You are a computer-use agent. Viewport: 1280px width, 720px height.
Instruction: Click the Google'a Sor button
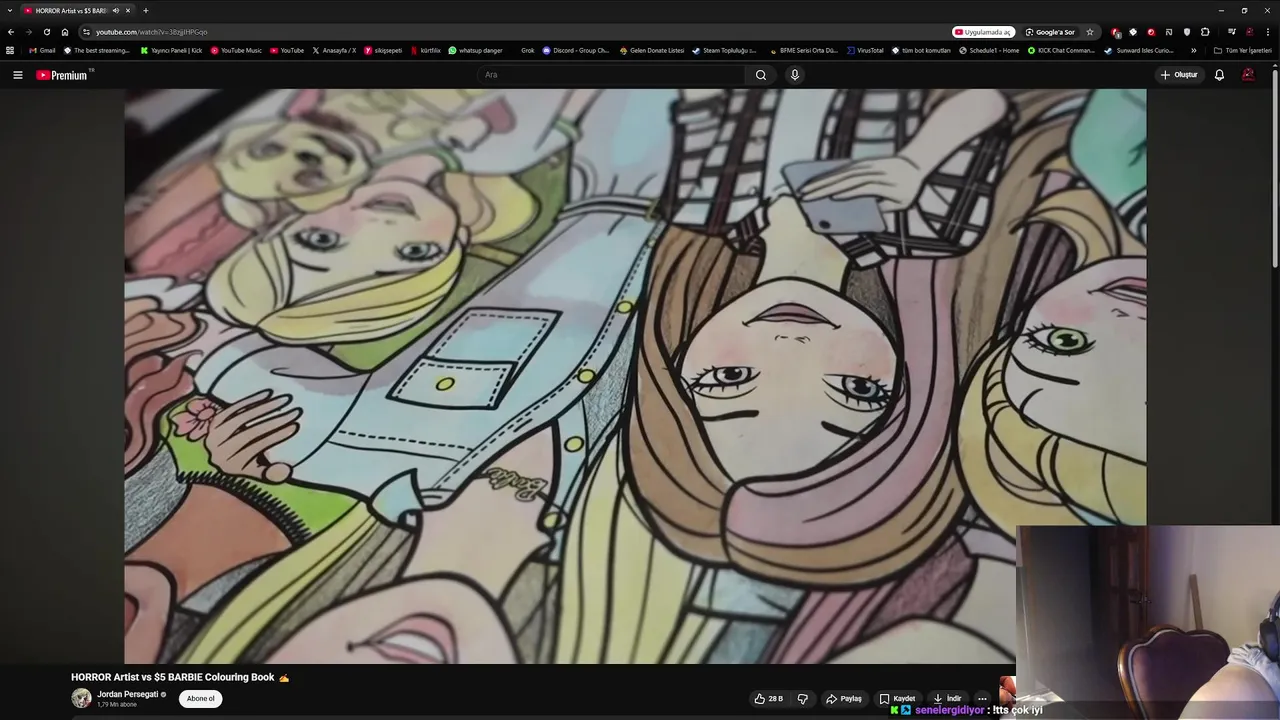1050,32
